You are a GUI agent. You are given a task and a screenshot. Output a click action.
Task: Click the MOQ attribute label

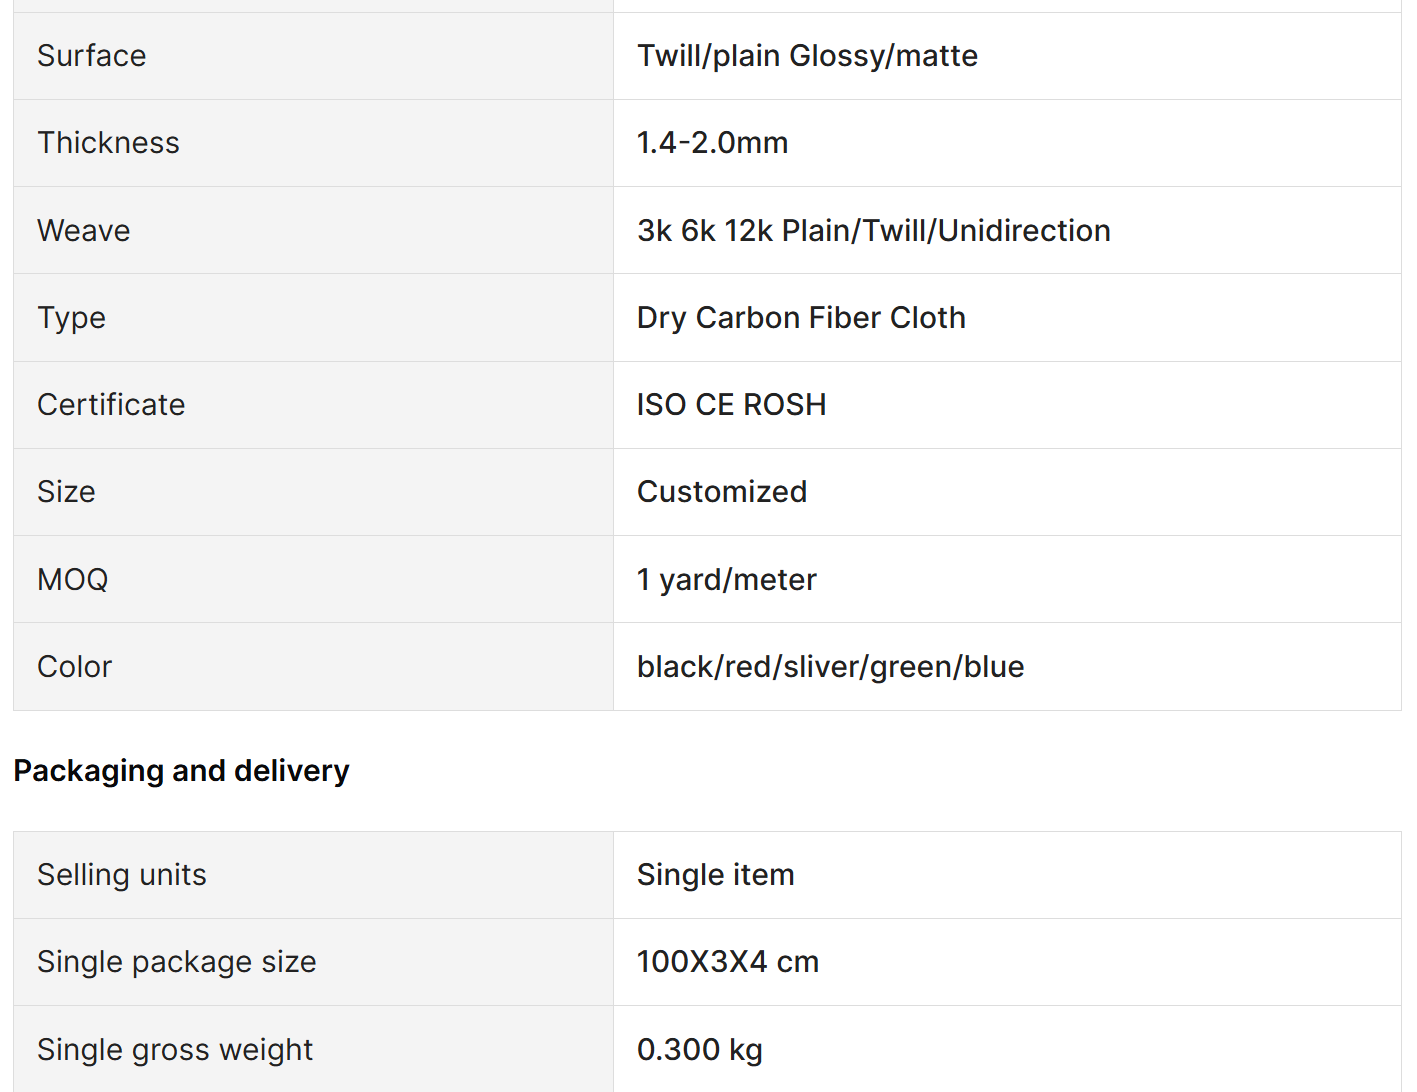coord(73,580)
